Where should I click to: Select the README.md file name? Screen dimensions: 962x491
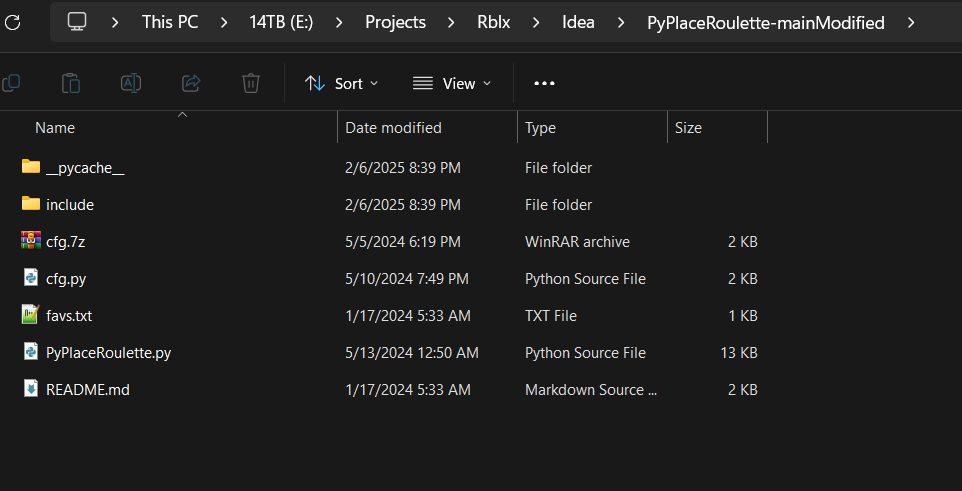(88, 390)
